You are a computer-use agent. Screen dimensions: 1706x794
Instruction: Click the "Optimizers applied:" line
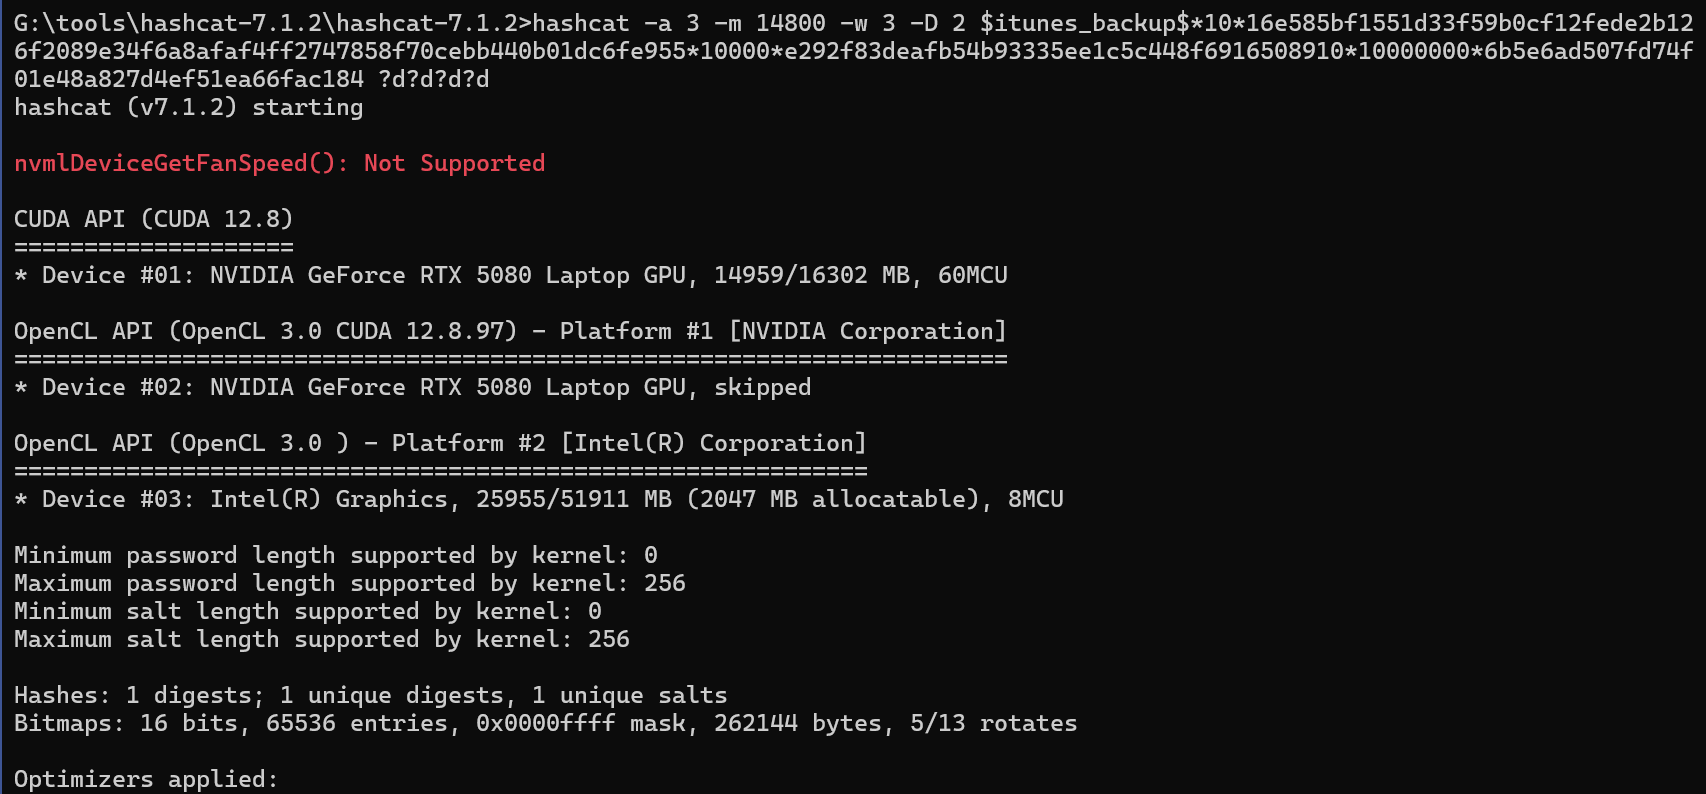pos(146,779)
